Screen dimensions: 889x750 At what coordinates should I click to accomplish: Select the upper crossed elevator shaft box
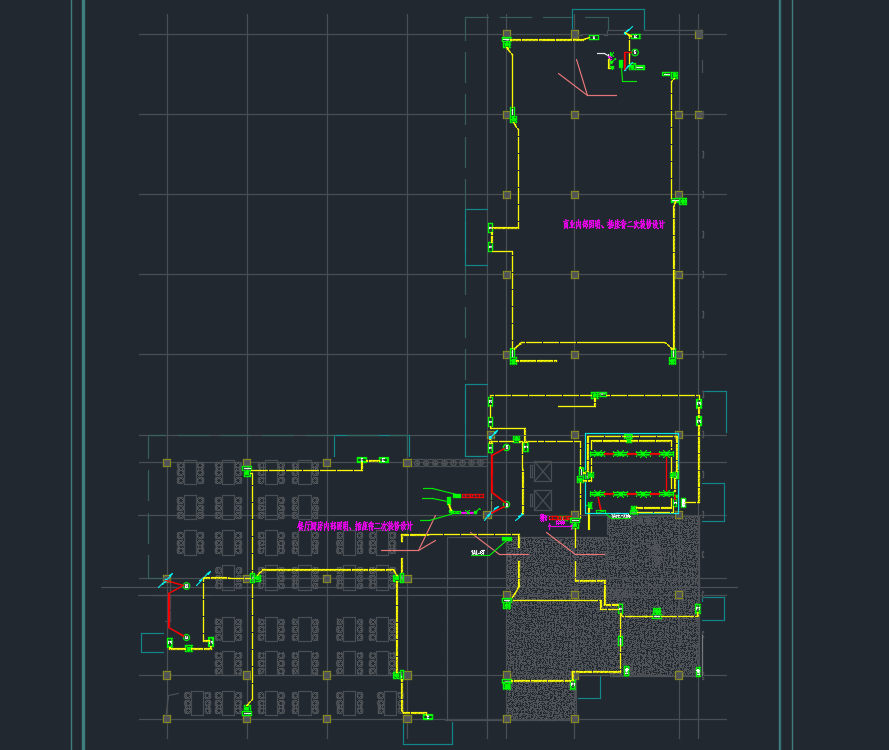[543, 472]
